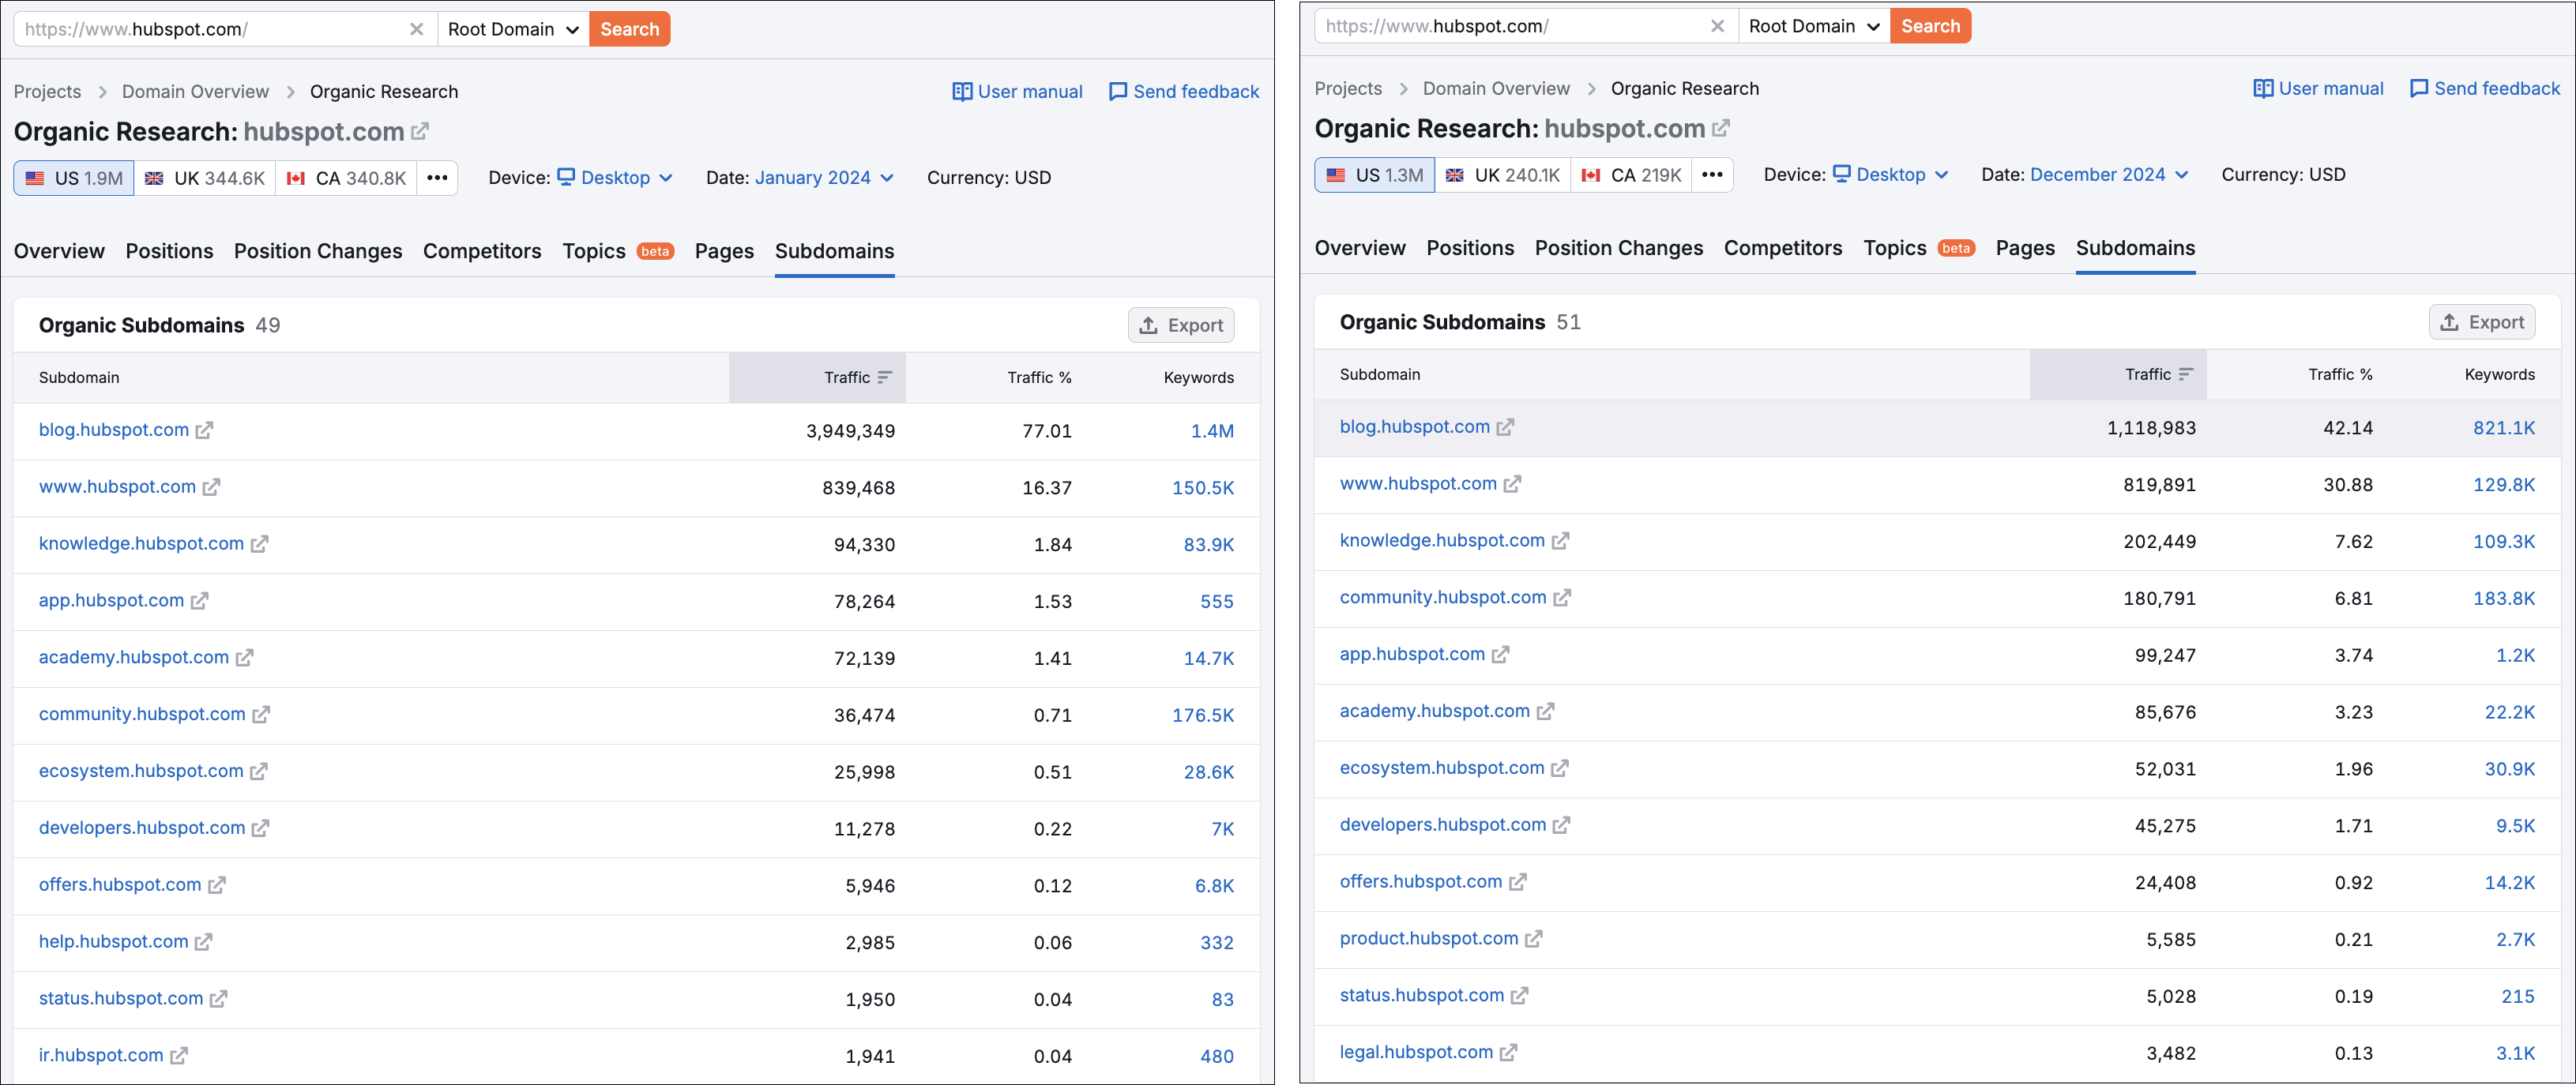Screen dimensions: 2576x1085
Task: Click Search button in right panel
Action: coord(1930,26)
